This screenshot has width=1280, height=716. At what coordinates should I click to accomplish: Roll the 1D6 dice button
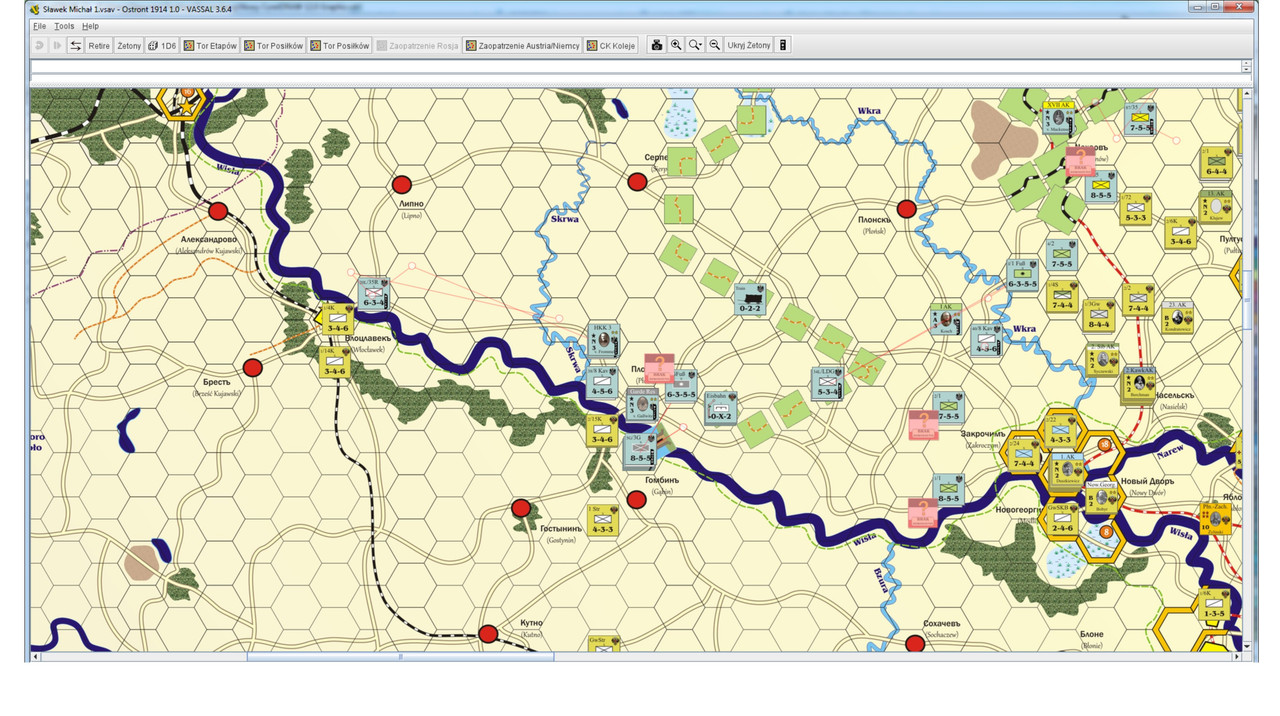pyautogui.click(x=162, y=45)
